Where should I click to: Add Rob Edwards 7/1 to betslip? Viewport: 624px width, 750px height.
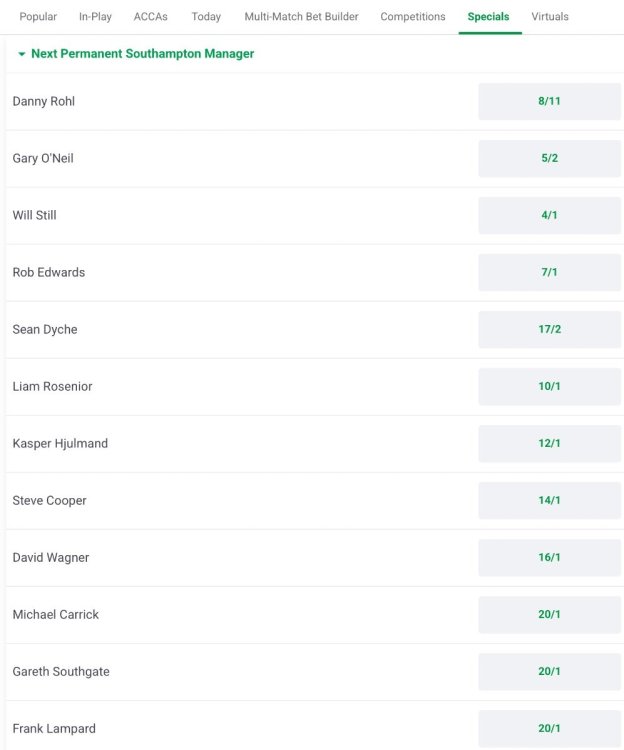[549, 273]
